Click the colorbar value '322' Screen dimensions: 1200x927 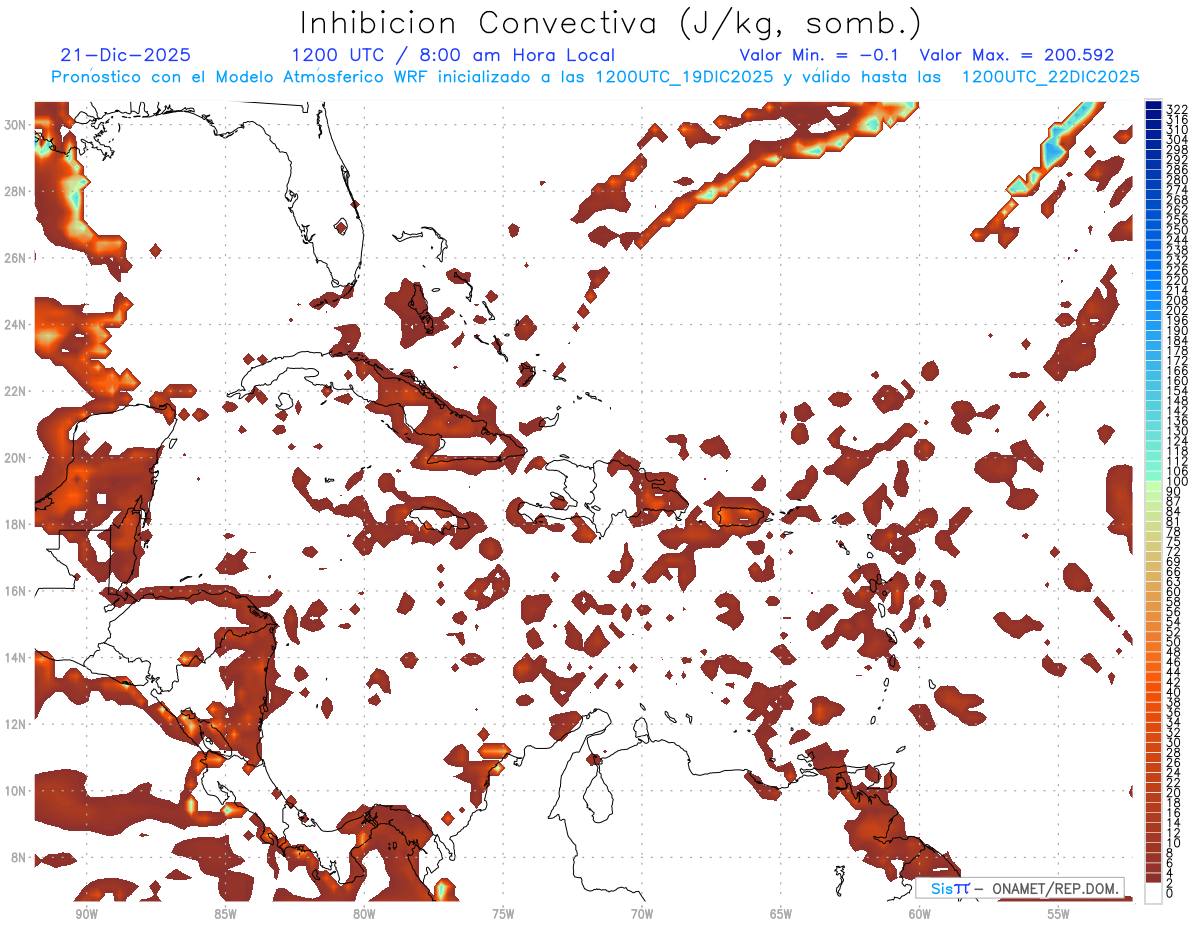click(1177, 108)
